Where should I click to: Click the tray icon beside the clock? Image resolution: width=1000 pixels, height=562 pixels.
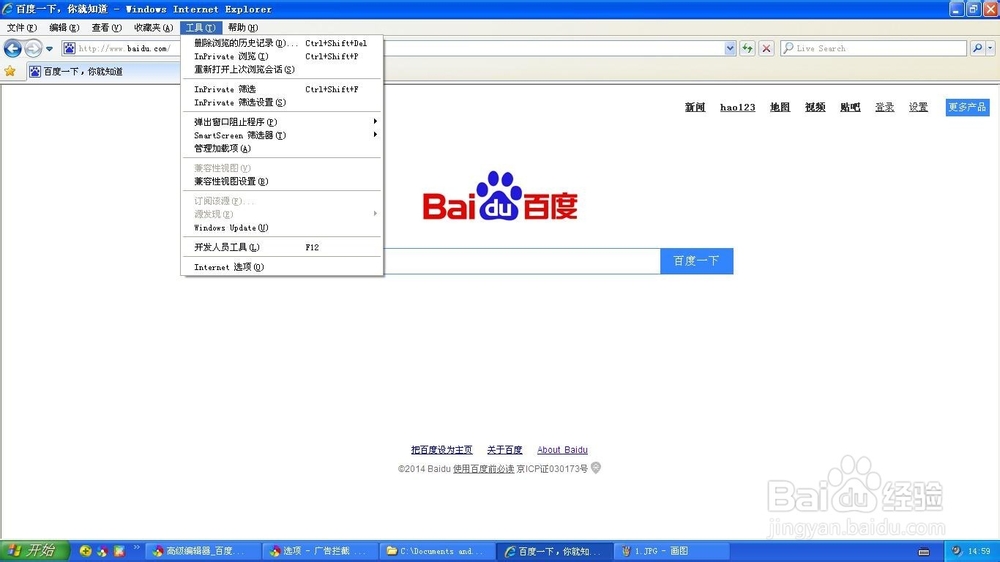tap(957, 551)
